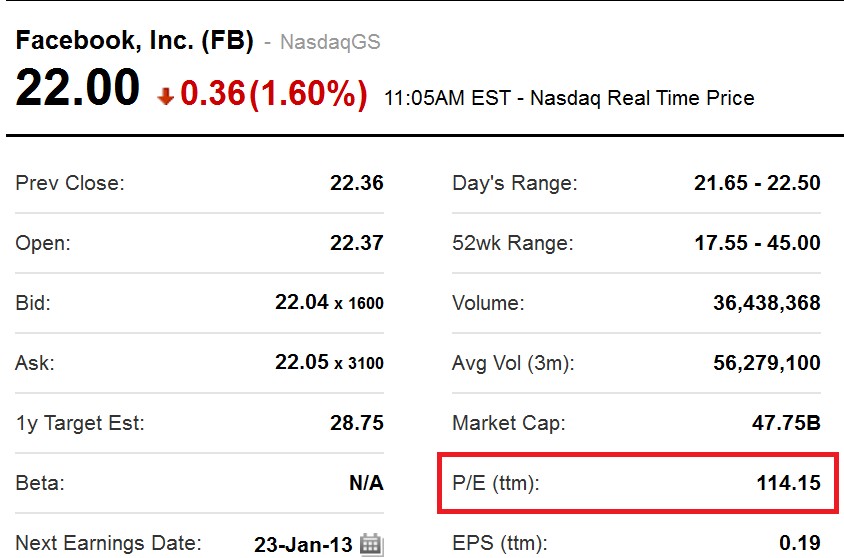This screenshot has width=844, height=558.
Task: Select the Bid value 22.04 x 1600
Action: pos(329,302)
